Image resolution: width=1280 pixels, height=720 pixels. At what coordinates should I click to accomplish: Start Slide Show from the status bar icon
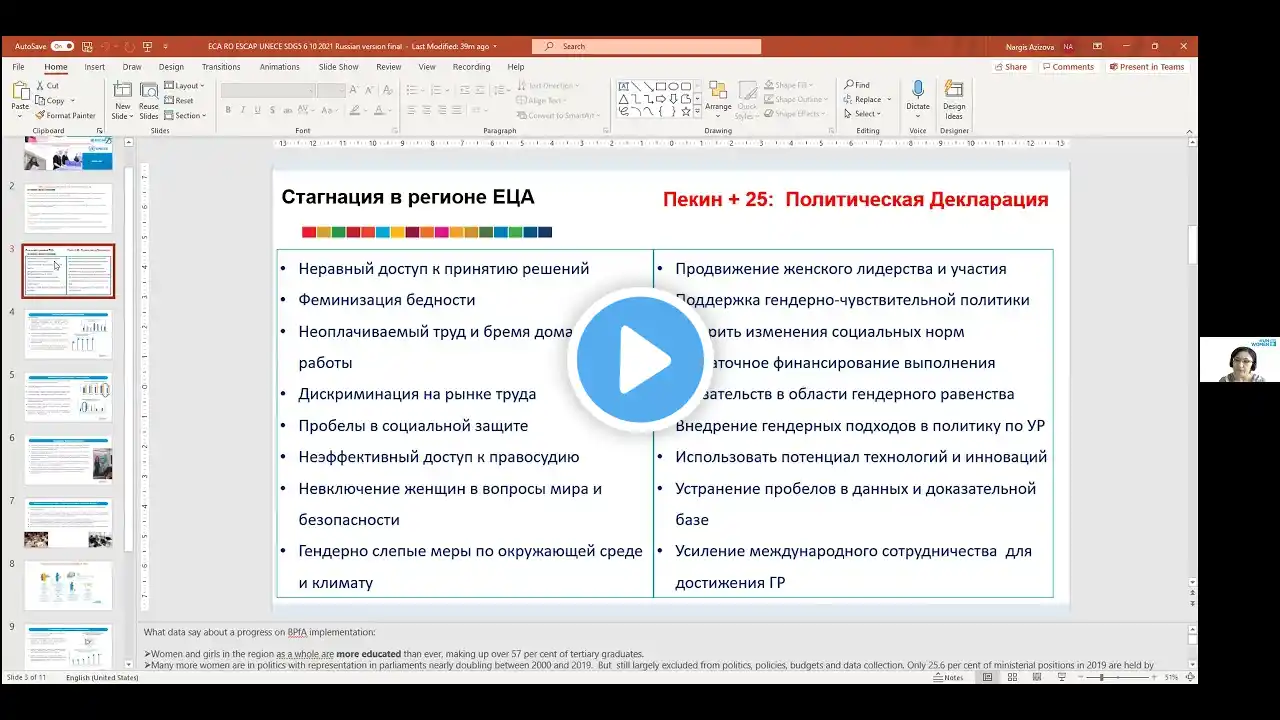coord(1061,677)
